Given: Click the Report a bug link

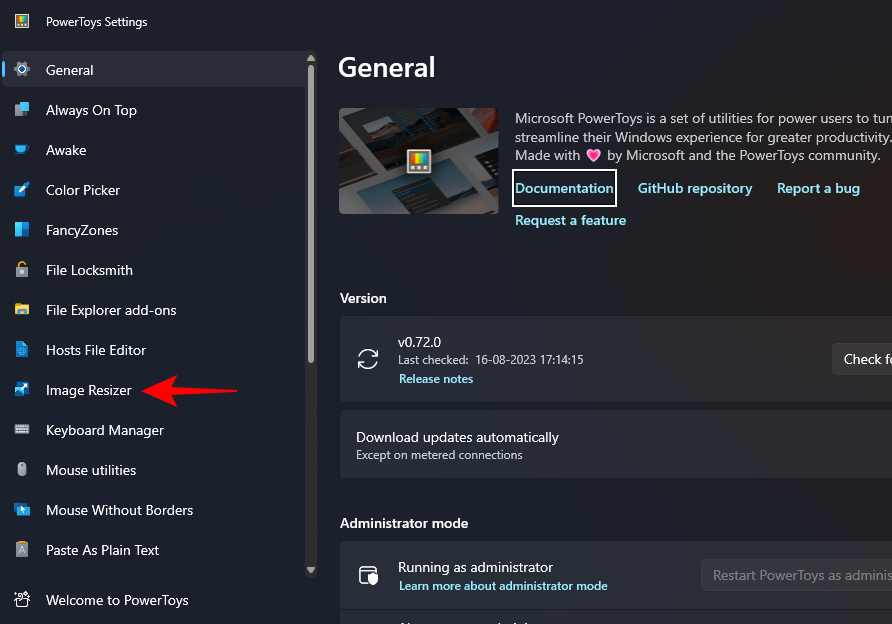Looking at the screenshot, I should 818,188.
